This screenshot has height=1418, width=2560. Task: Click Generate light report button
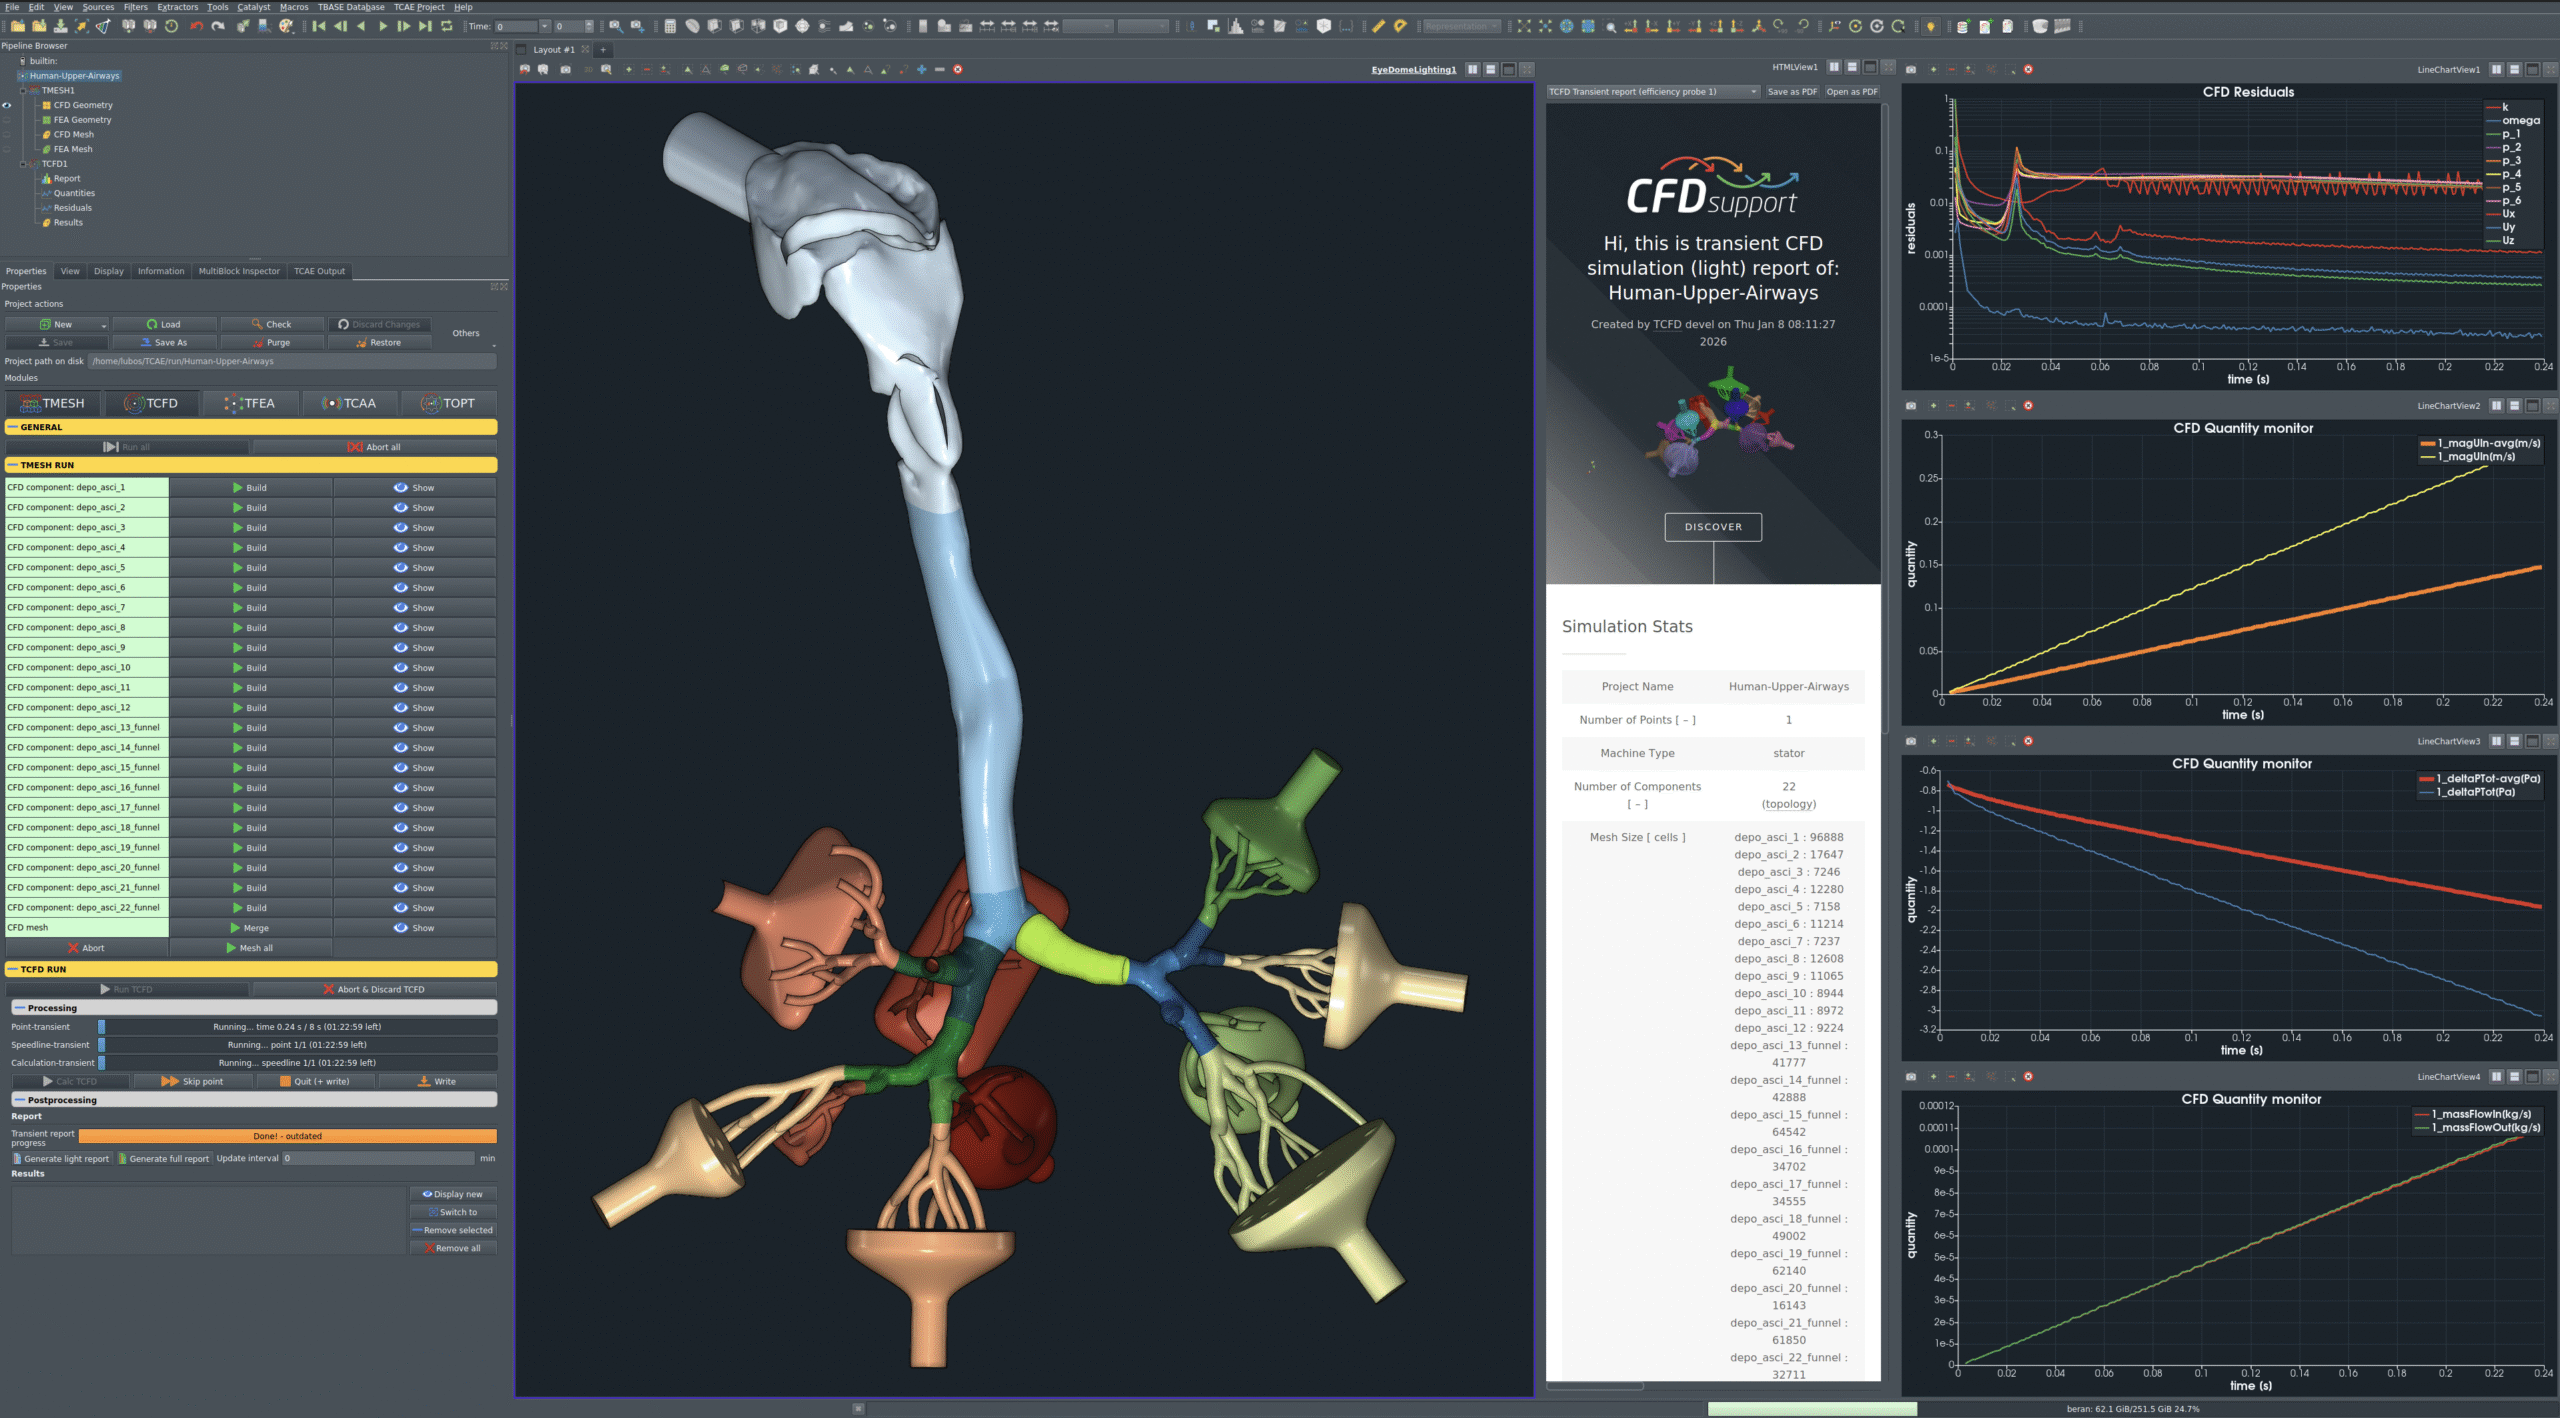[61, 1159]
